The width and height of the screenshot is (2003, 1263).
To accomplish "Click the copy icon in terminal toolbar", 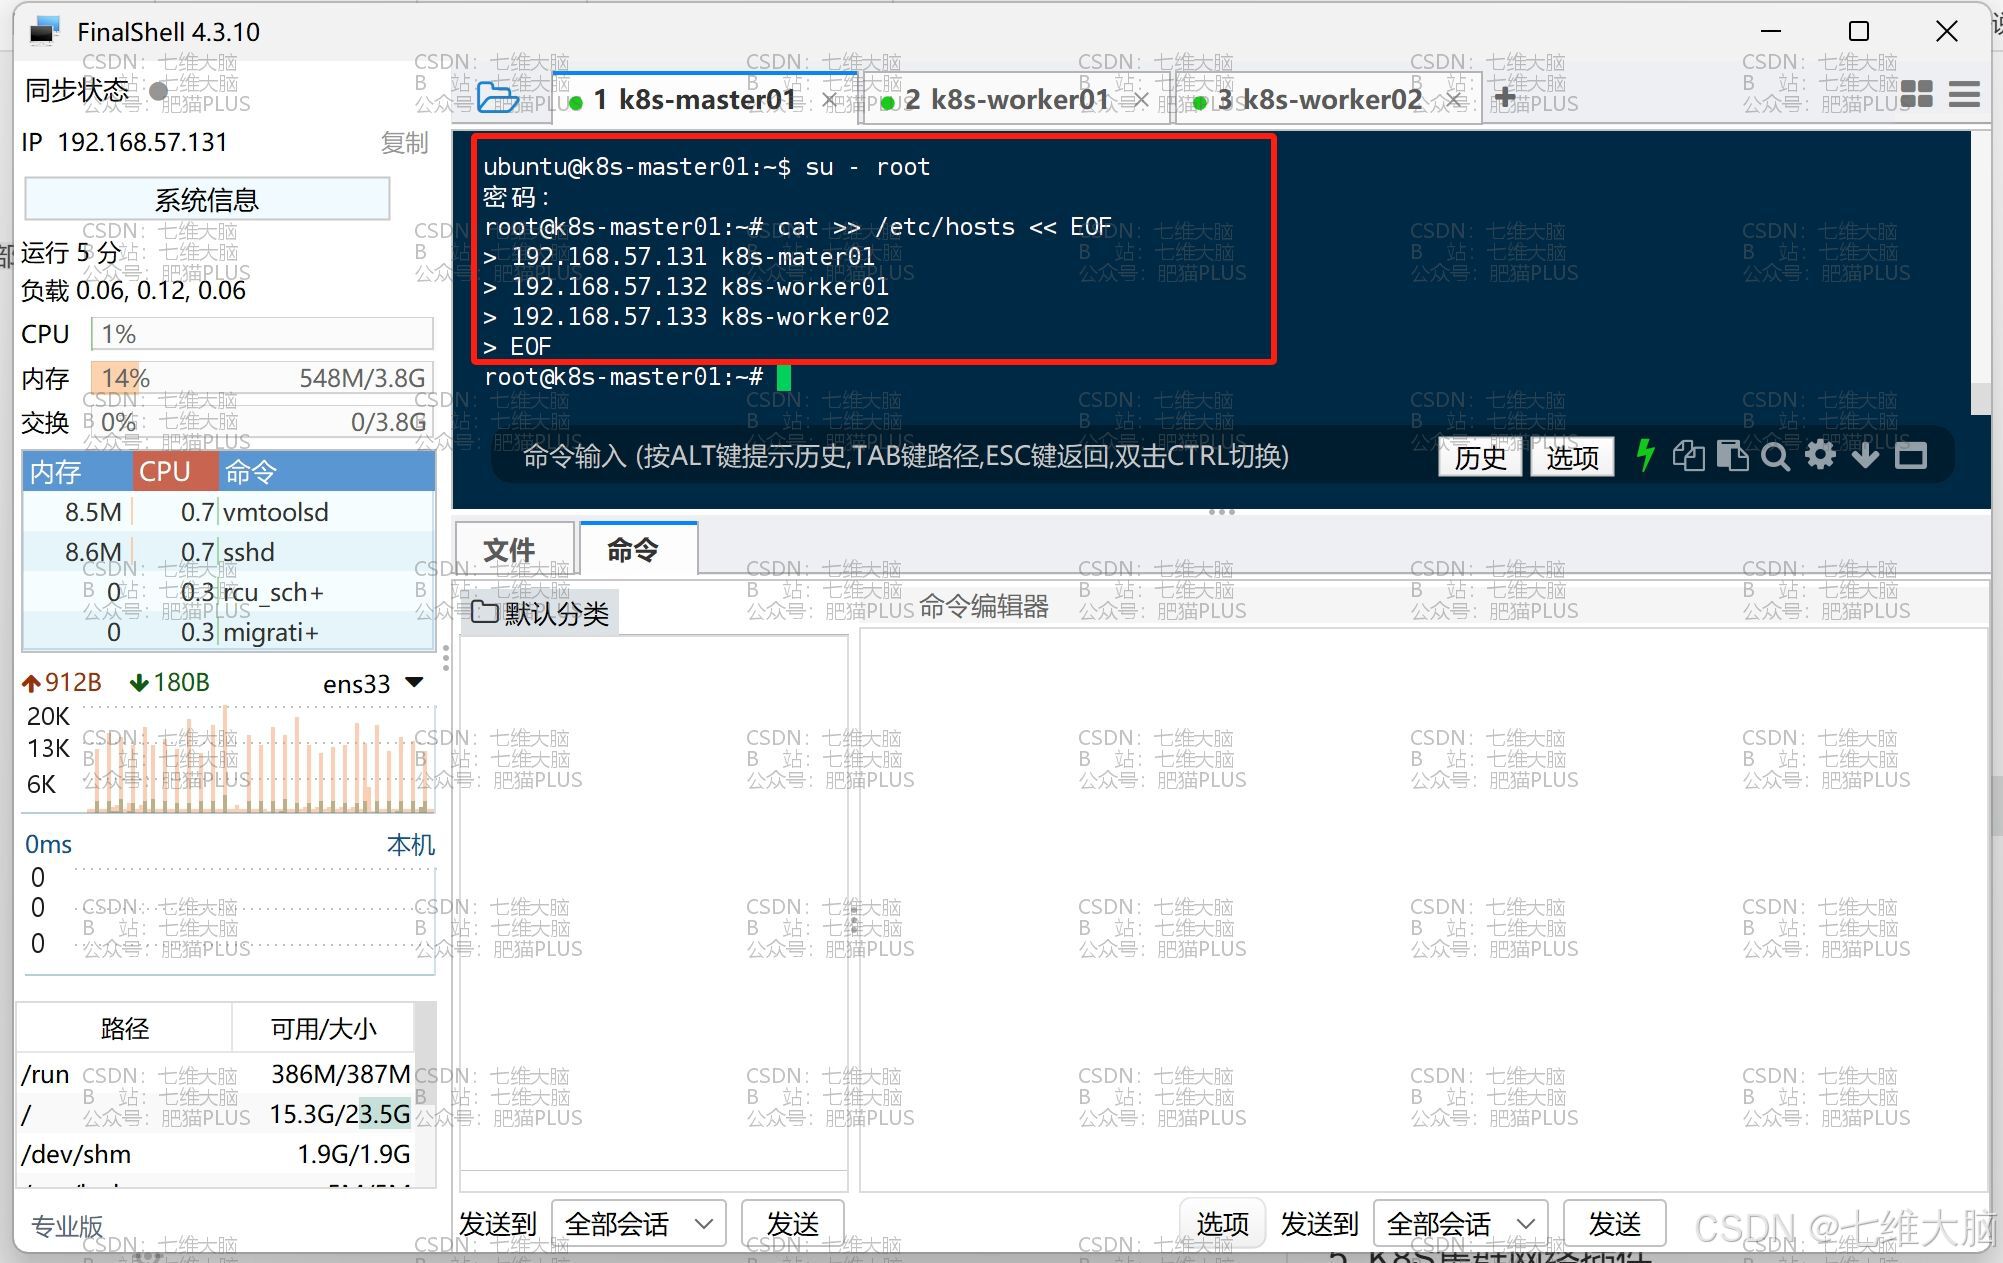I will 1688,456.
